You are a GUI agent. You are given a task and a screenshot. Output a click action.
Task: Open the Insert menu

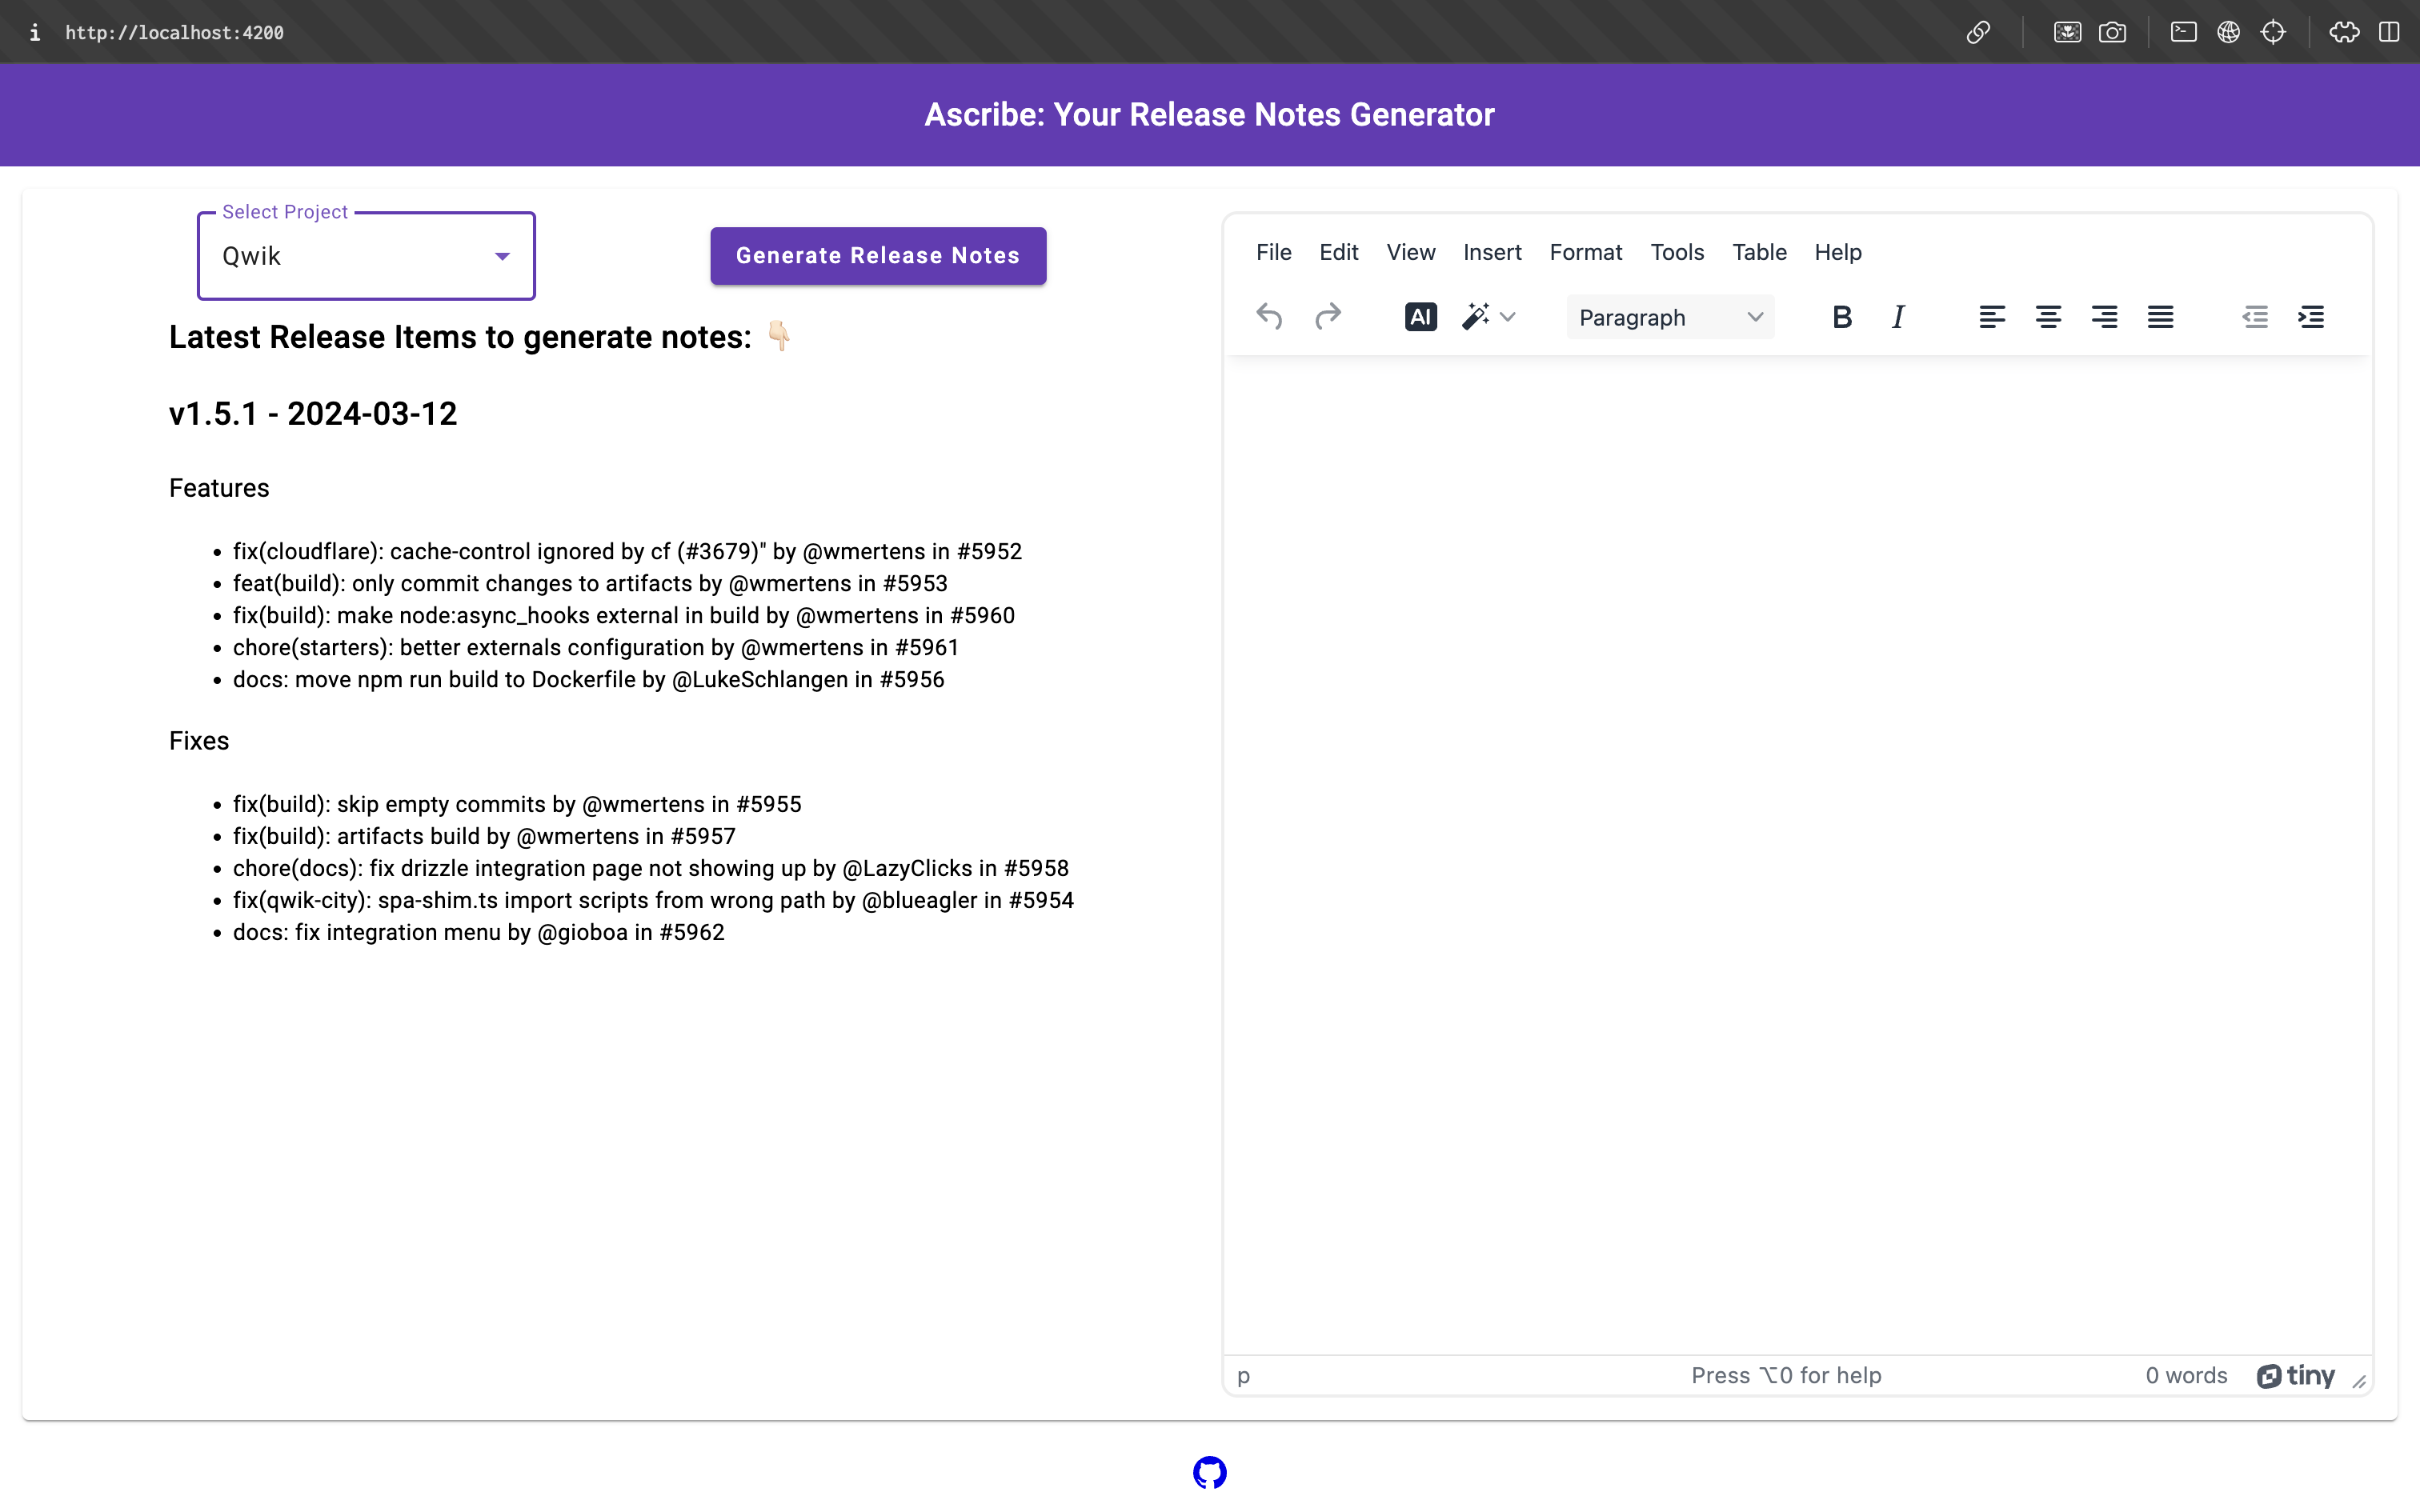coord(1492,252)
